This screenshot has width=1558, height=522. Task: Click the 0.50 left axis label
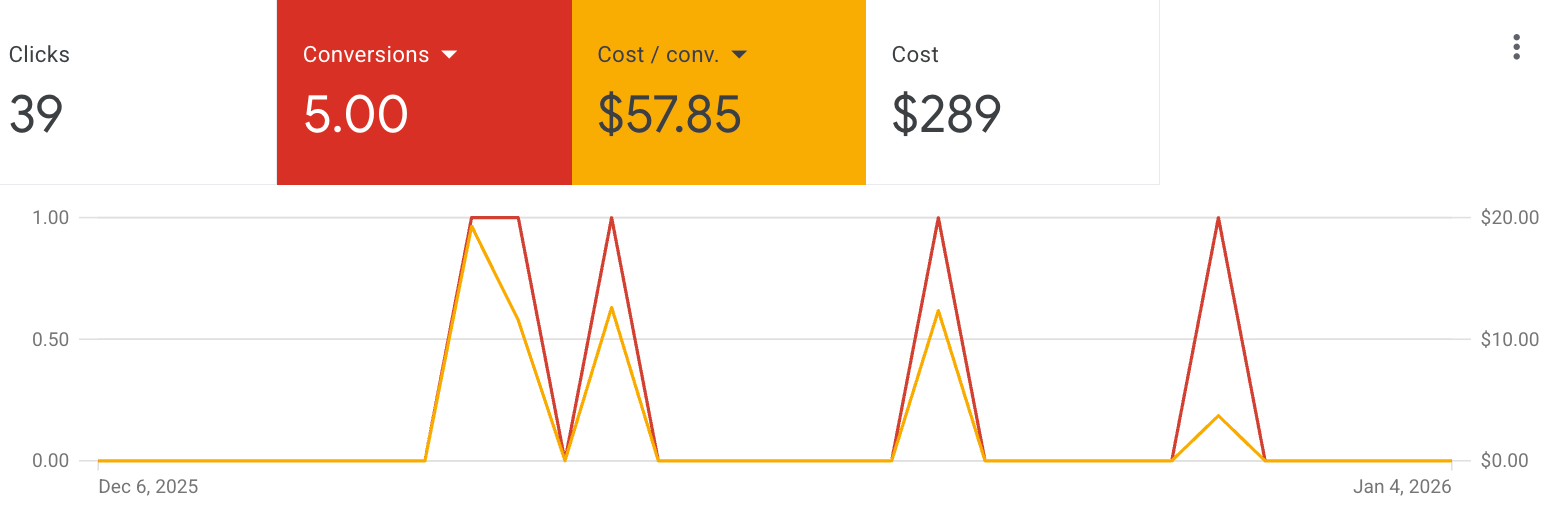click(x=51, y=339)
